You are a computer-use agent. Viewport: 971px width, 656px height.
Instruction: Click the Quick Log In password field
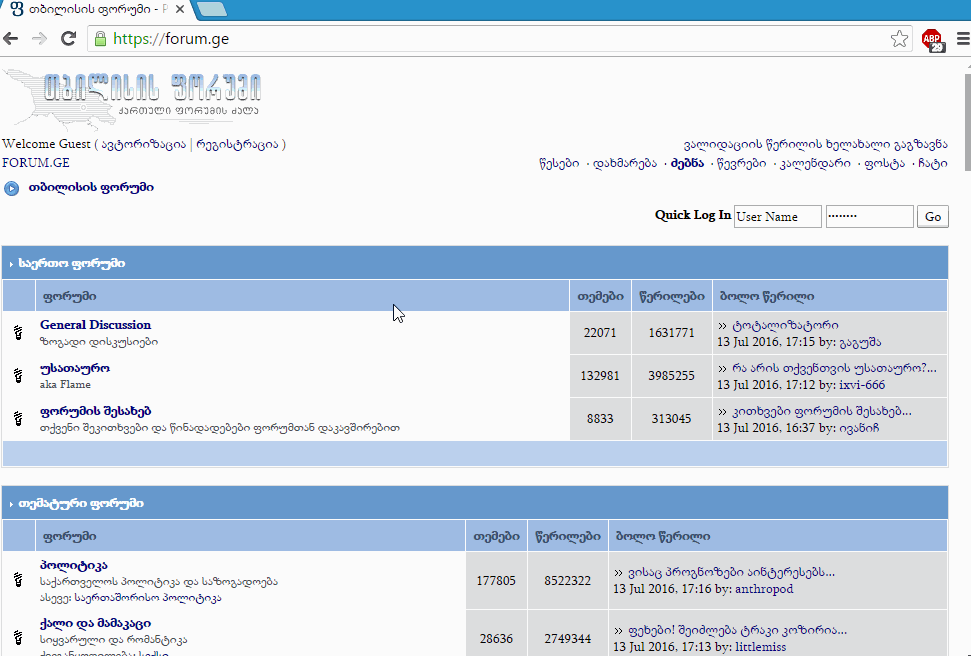[x=869, y=217]
